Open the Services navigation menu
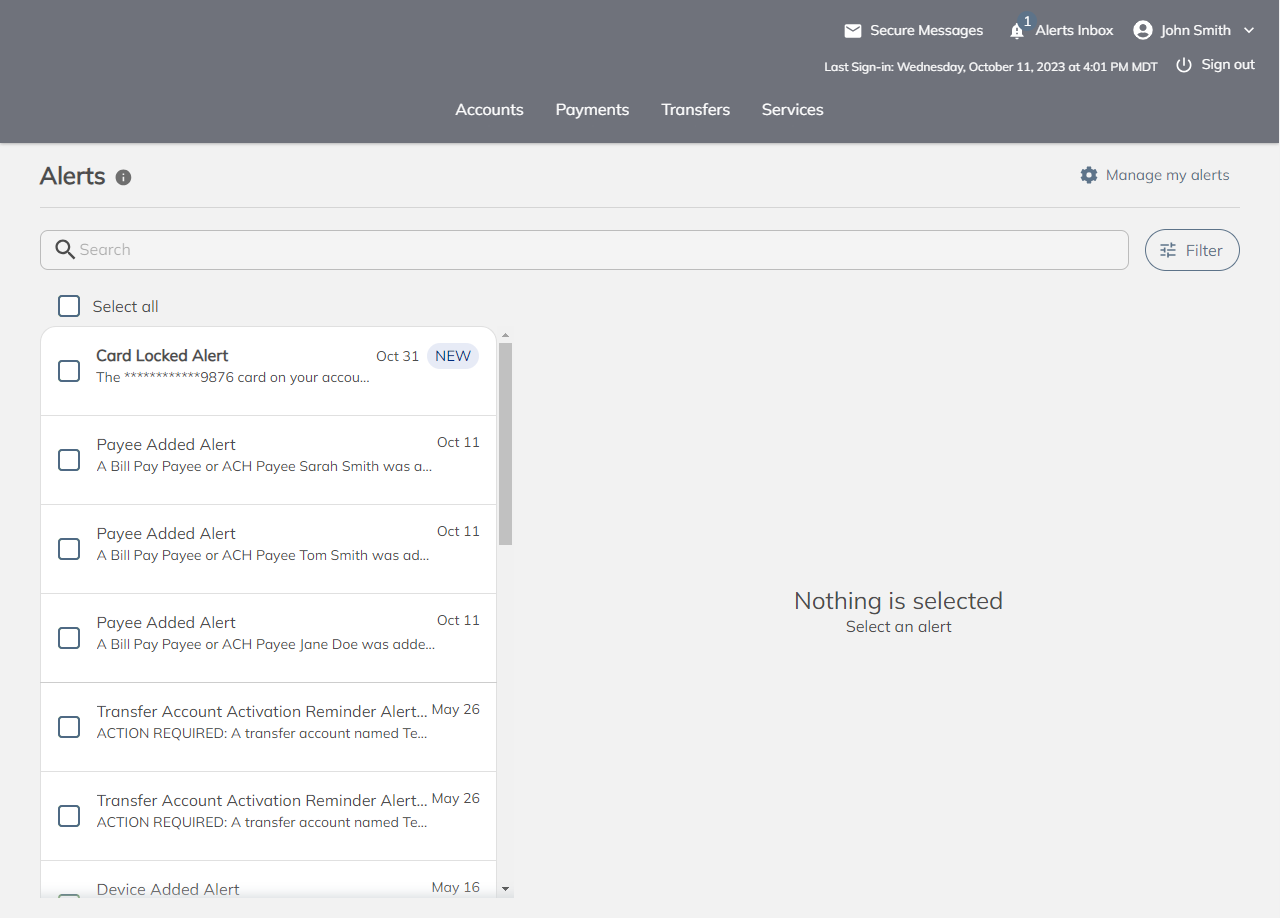 [792, 110]
